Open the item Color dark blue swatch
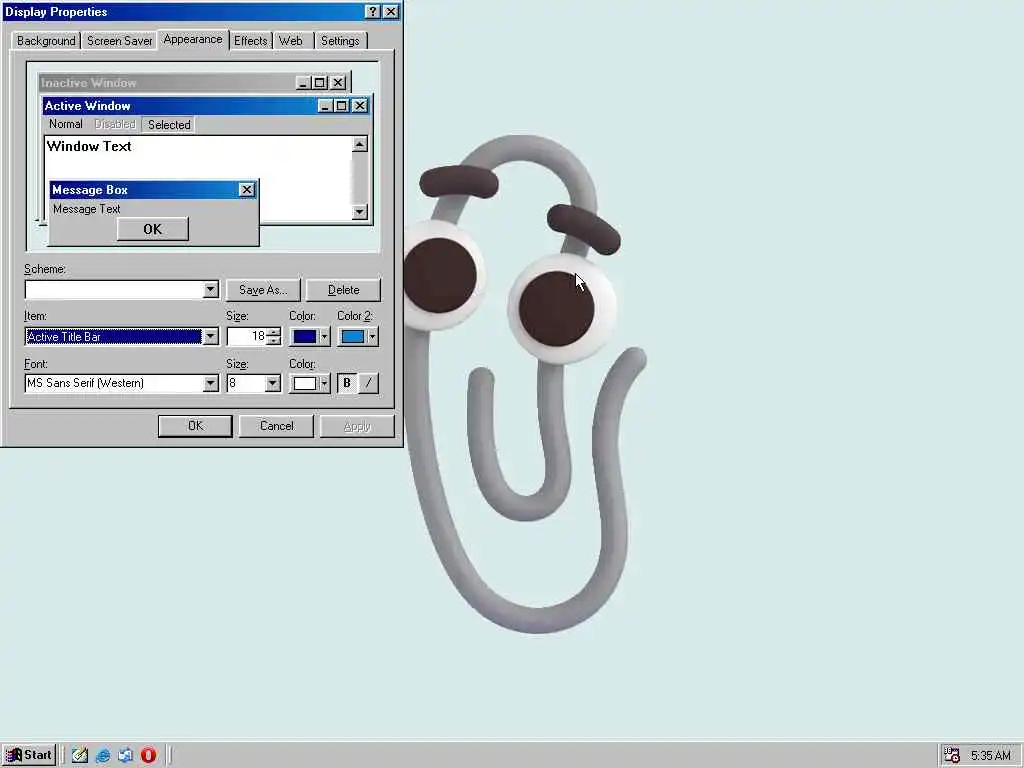Viewport: 1024px width, 768px height. 310,336
